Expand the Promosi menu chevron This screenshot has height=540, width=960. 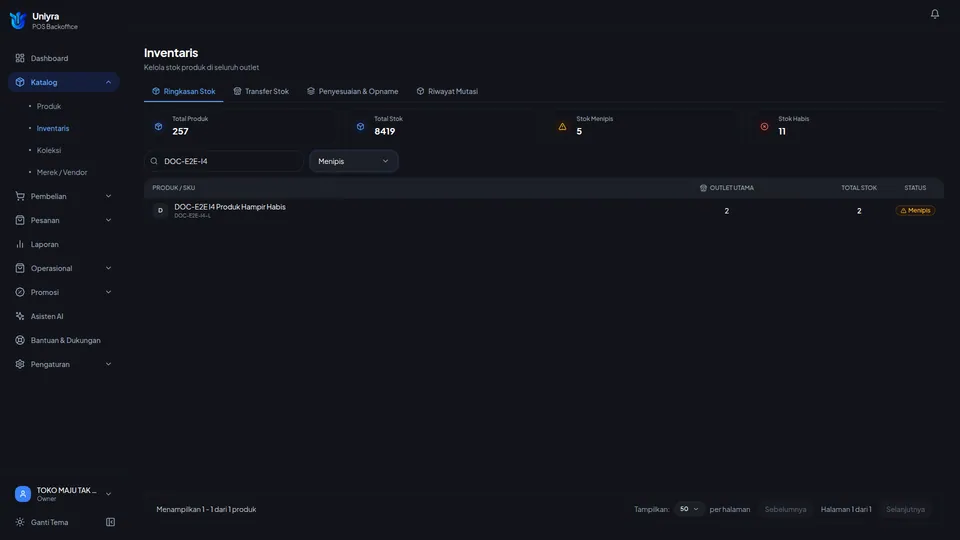(x=108, y=292)
